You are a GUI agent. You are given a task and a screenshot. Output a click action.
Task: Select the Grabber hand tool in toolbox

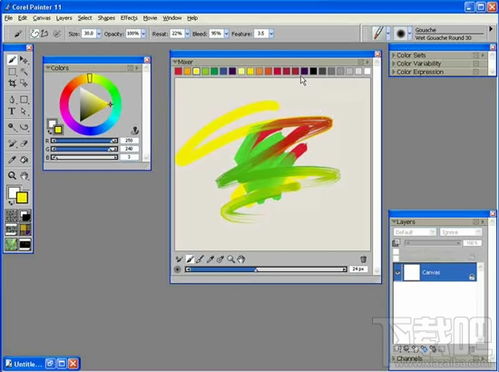coord(24,175)
